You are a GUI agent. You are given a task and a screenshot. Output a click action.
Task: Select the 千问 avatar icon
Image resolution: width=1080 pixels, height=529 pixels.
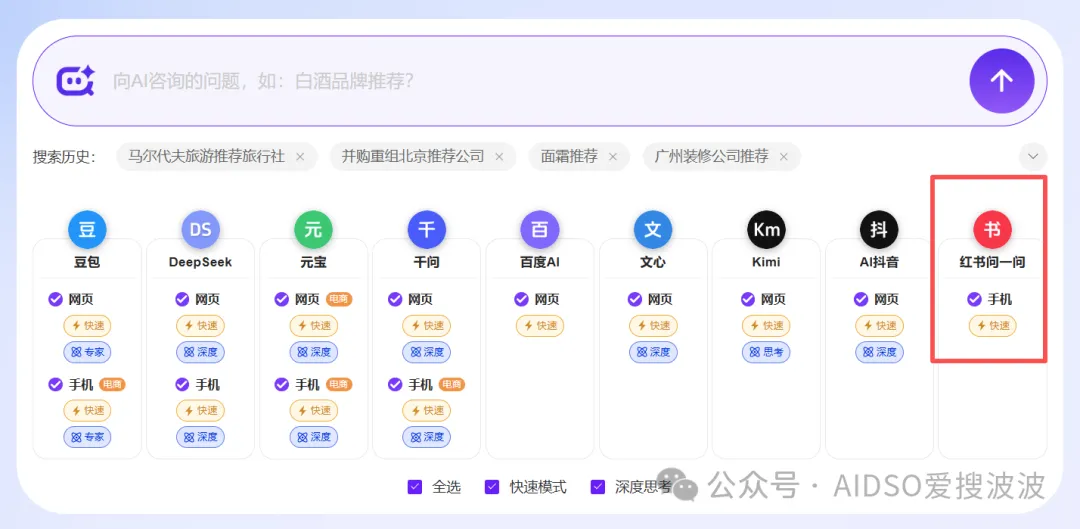point(426,229)
